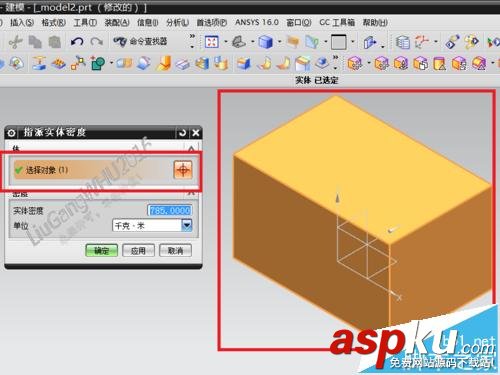
Task: Click the stacked layers cylinder icon
Action: (x=403, y=42)
